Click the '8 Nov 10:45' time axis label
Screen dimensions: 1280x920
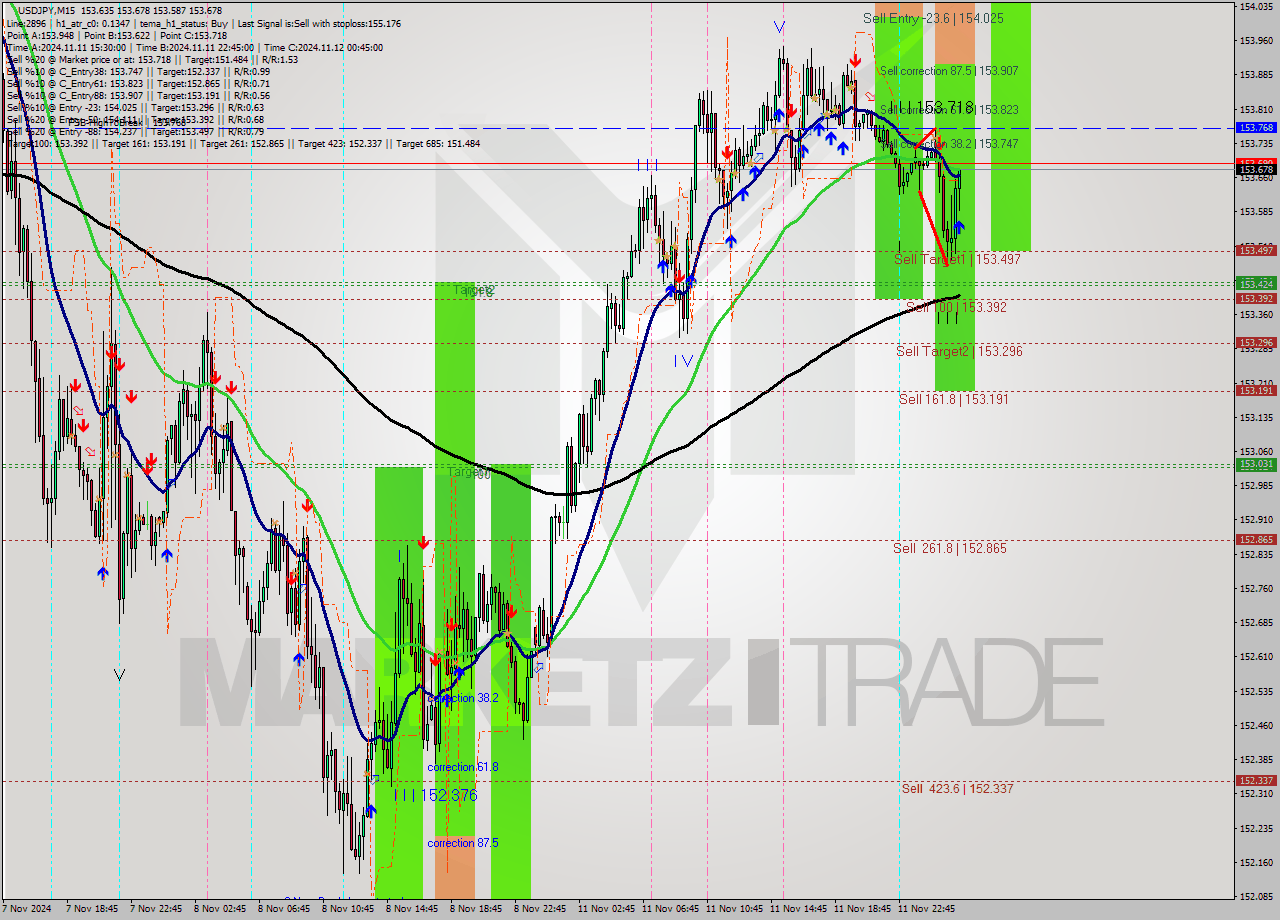tap(346, 909)
